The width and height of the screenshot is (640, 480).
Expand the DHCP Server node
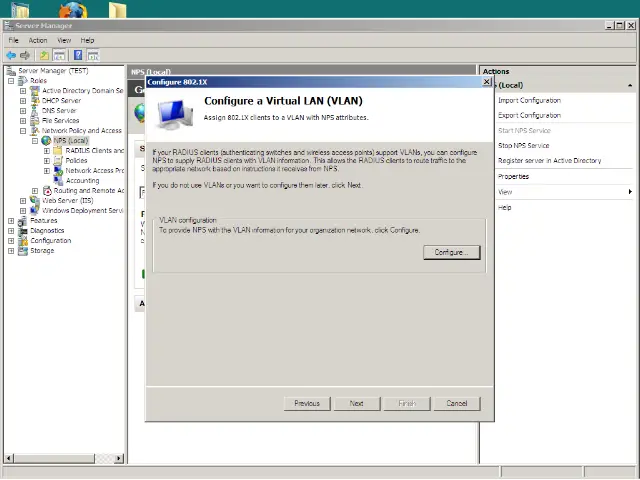(x=23, y=101)
